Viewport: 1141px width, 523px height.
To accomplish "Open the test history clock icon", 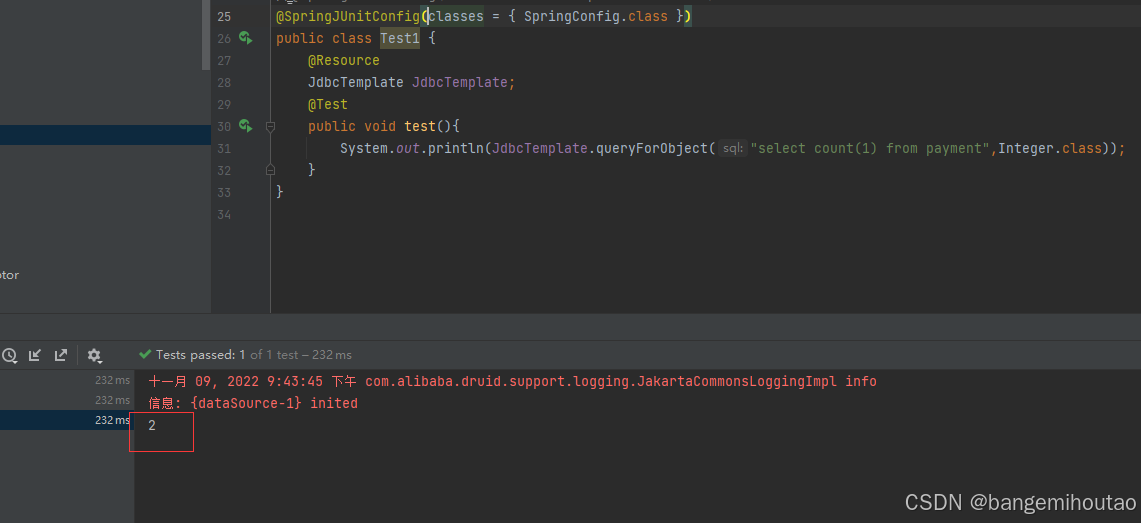I will pyautogui.click(x=9, y=355).
